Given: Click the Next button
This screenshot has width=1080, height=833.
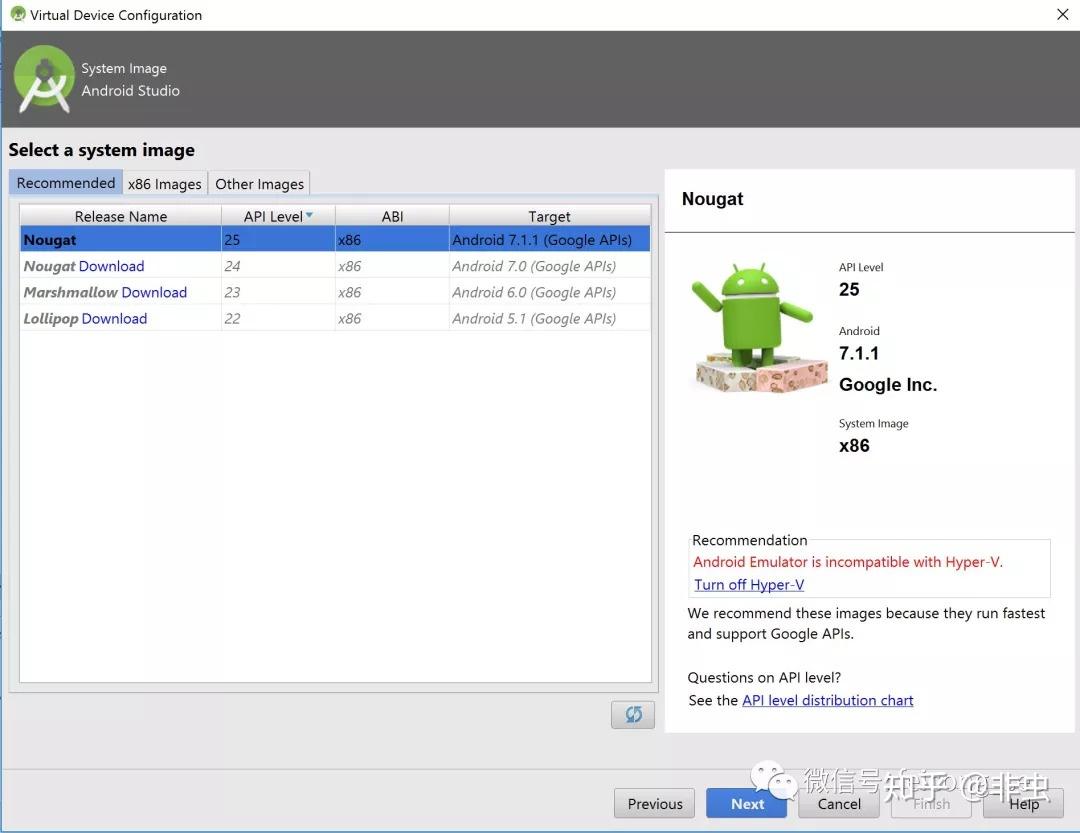Looking at the screenshot, I should click(x=747, y=803).
